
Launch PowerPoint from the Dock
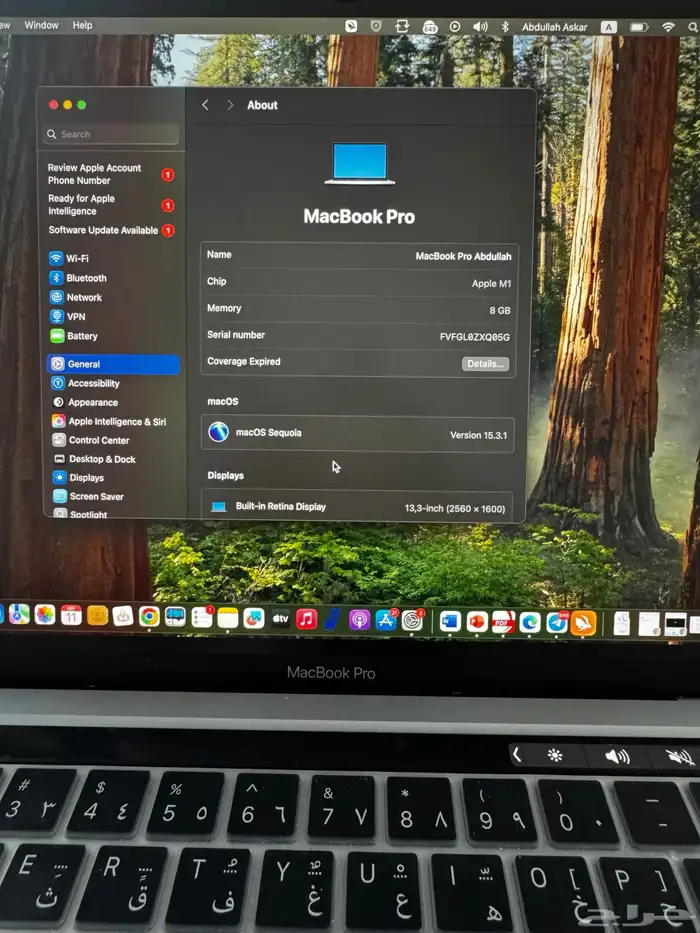click(x=477, y=622)
